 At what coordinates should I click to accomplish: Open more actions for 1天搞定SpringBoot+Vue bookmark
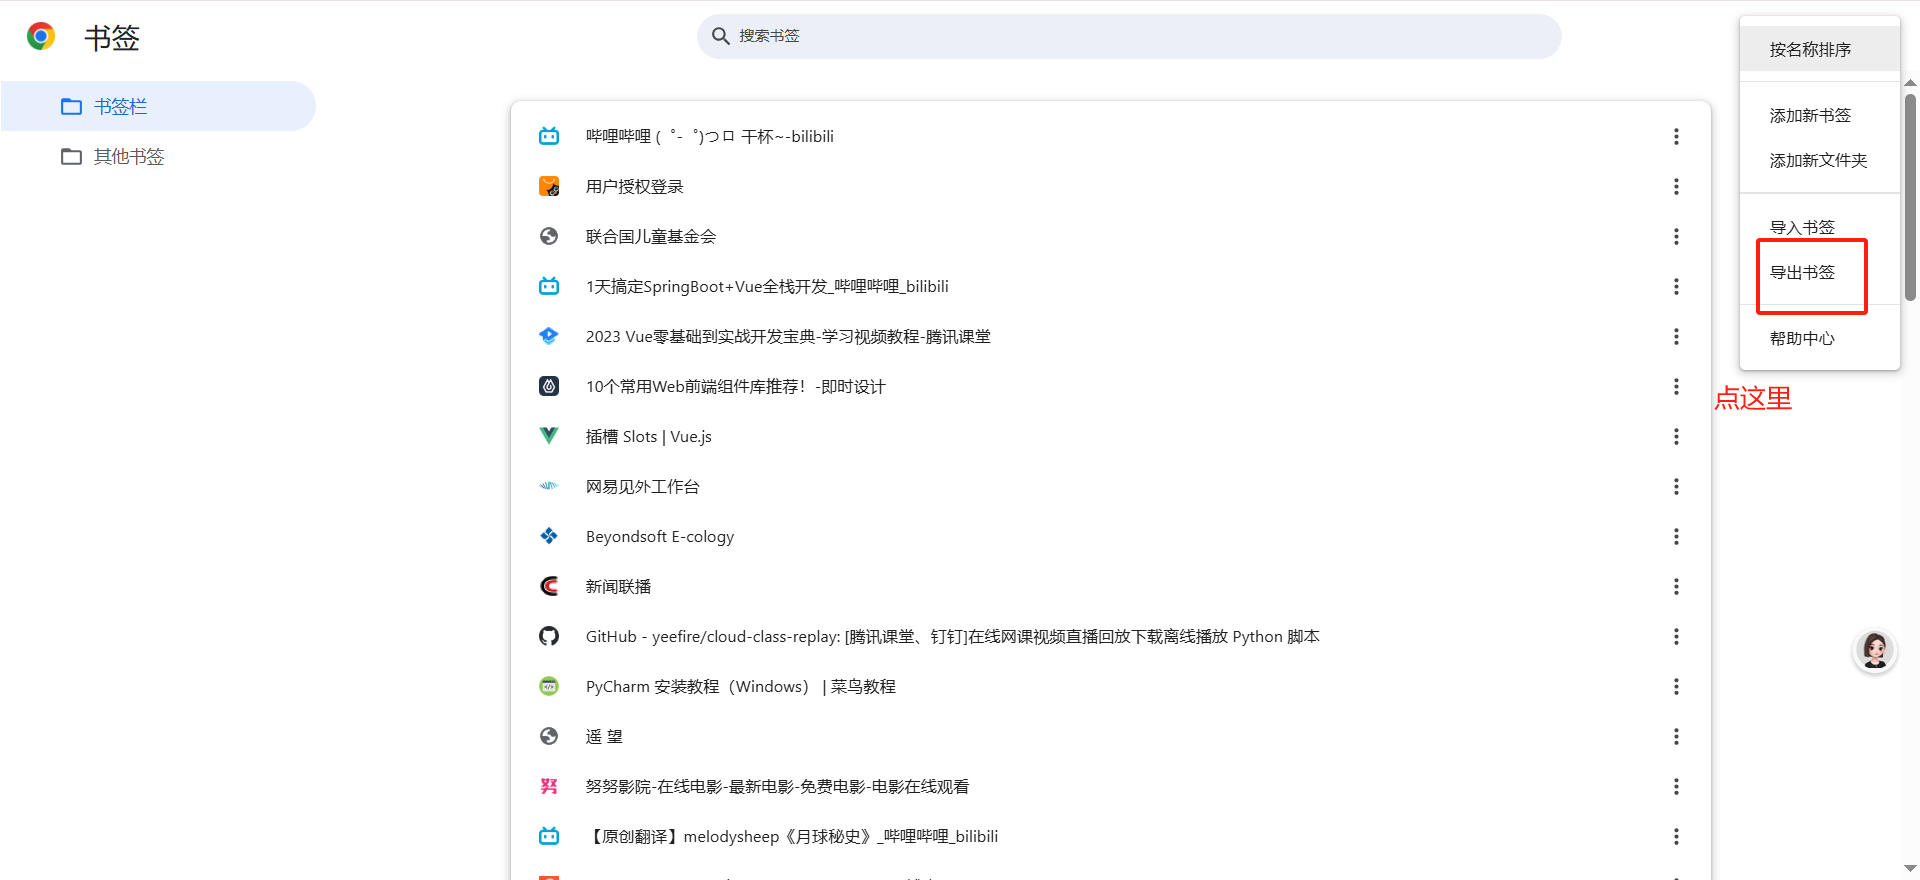pos(1676,286)
